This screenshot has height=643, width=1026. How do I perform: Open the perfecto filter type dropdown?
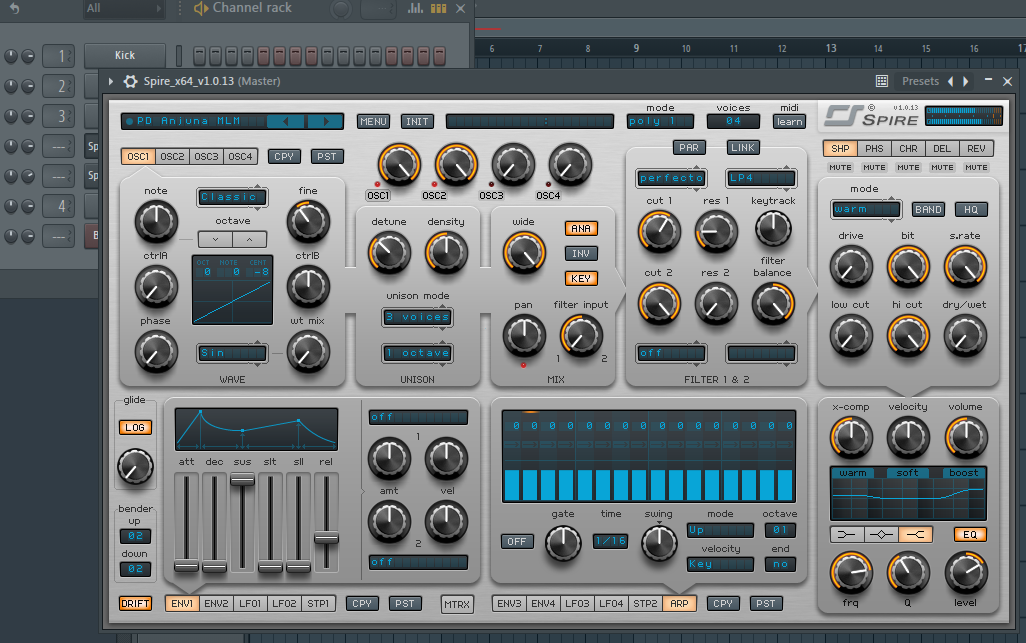coord(671,178)
